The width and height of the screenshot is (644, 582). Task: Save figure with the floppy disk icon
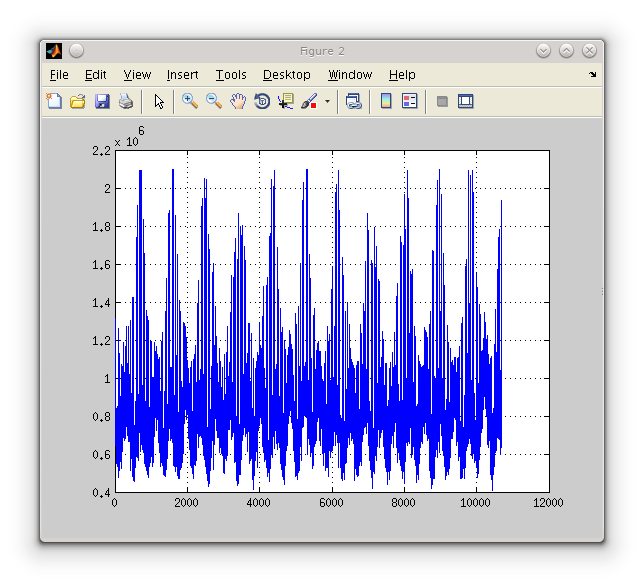tap(102, 101)
